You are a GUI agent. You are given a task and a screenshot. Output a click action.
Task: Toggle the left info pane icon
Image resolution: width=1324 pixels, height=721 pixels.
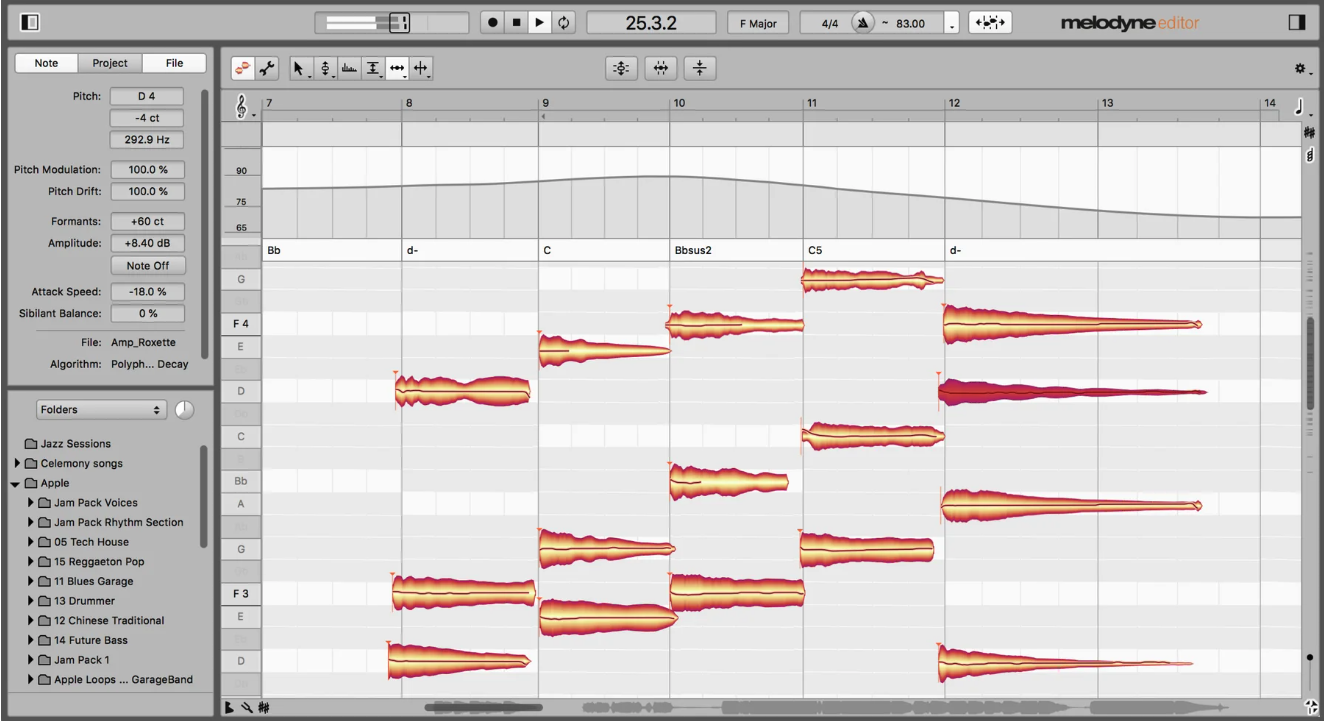29,22
